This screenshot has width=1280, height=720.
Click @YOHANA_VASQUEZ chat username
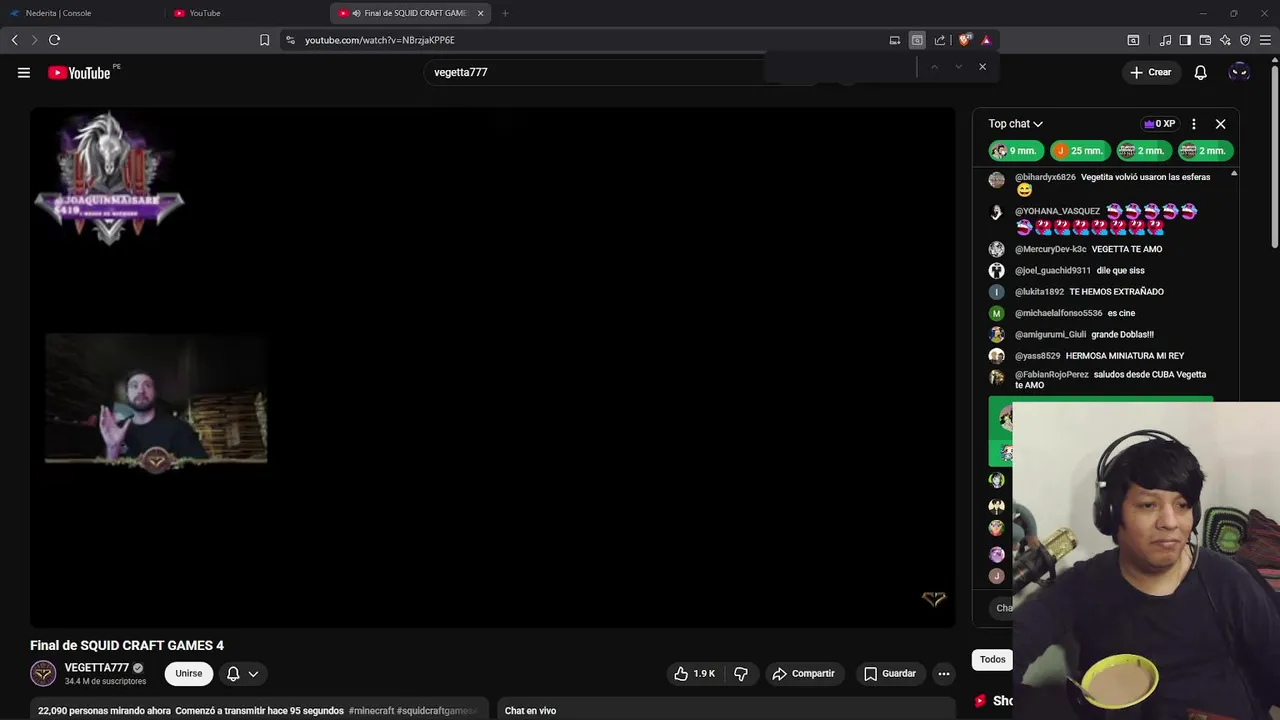click(1057, 212)
